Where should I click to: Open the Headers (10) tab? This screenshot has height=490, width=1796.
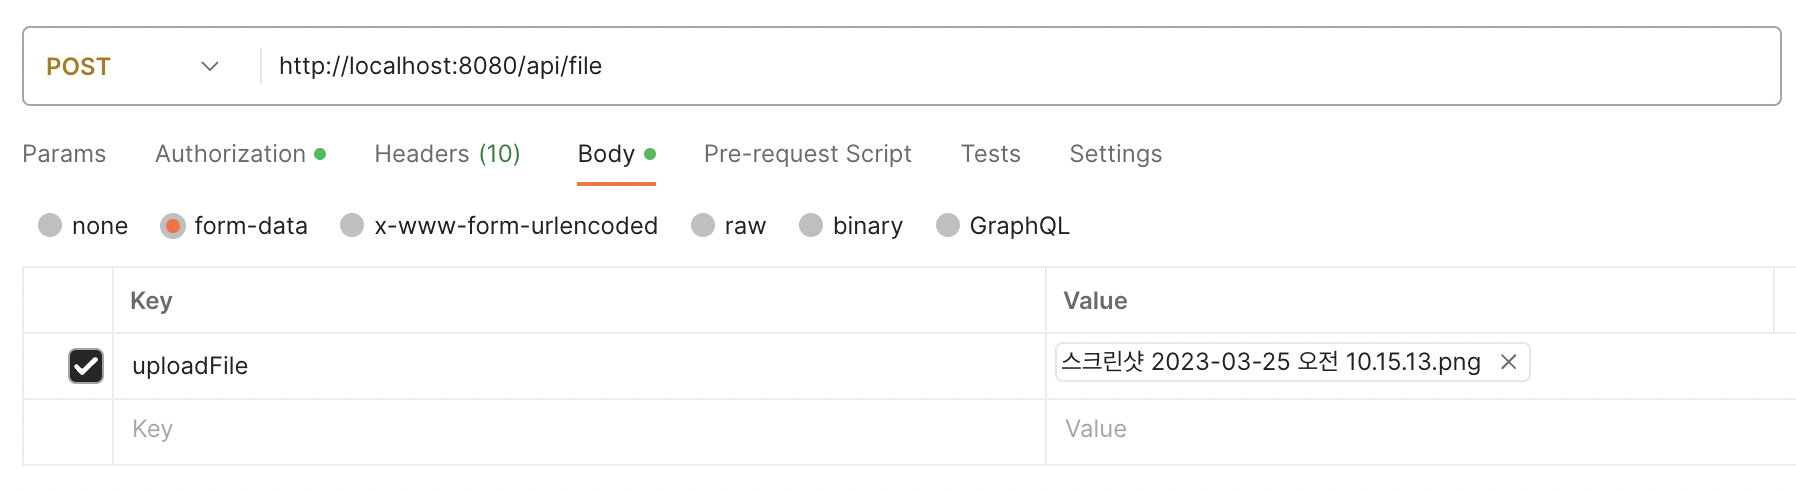click(x=447, y=154)
